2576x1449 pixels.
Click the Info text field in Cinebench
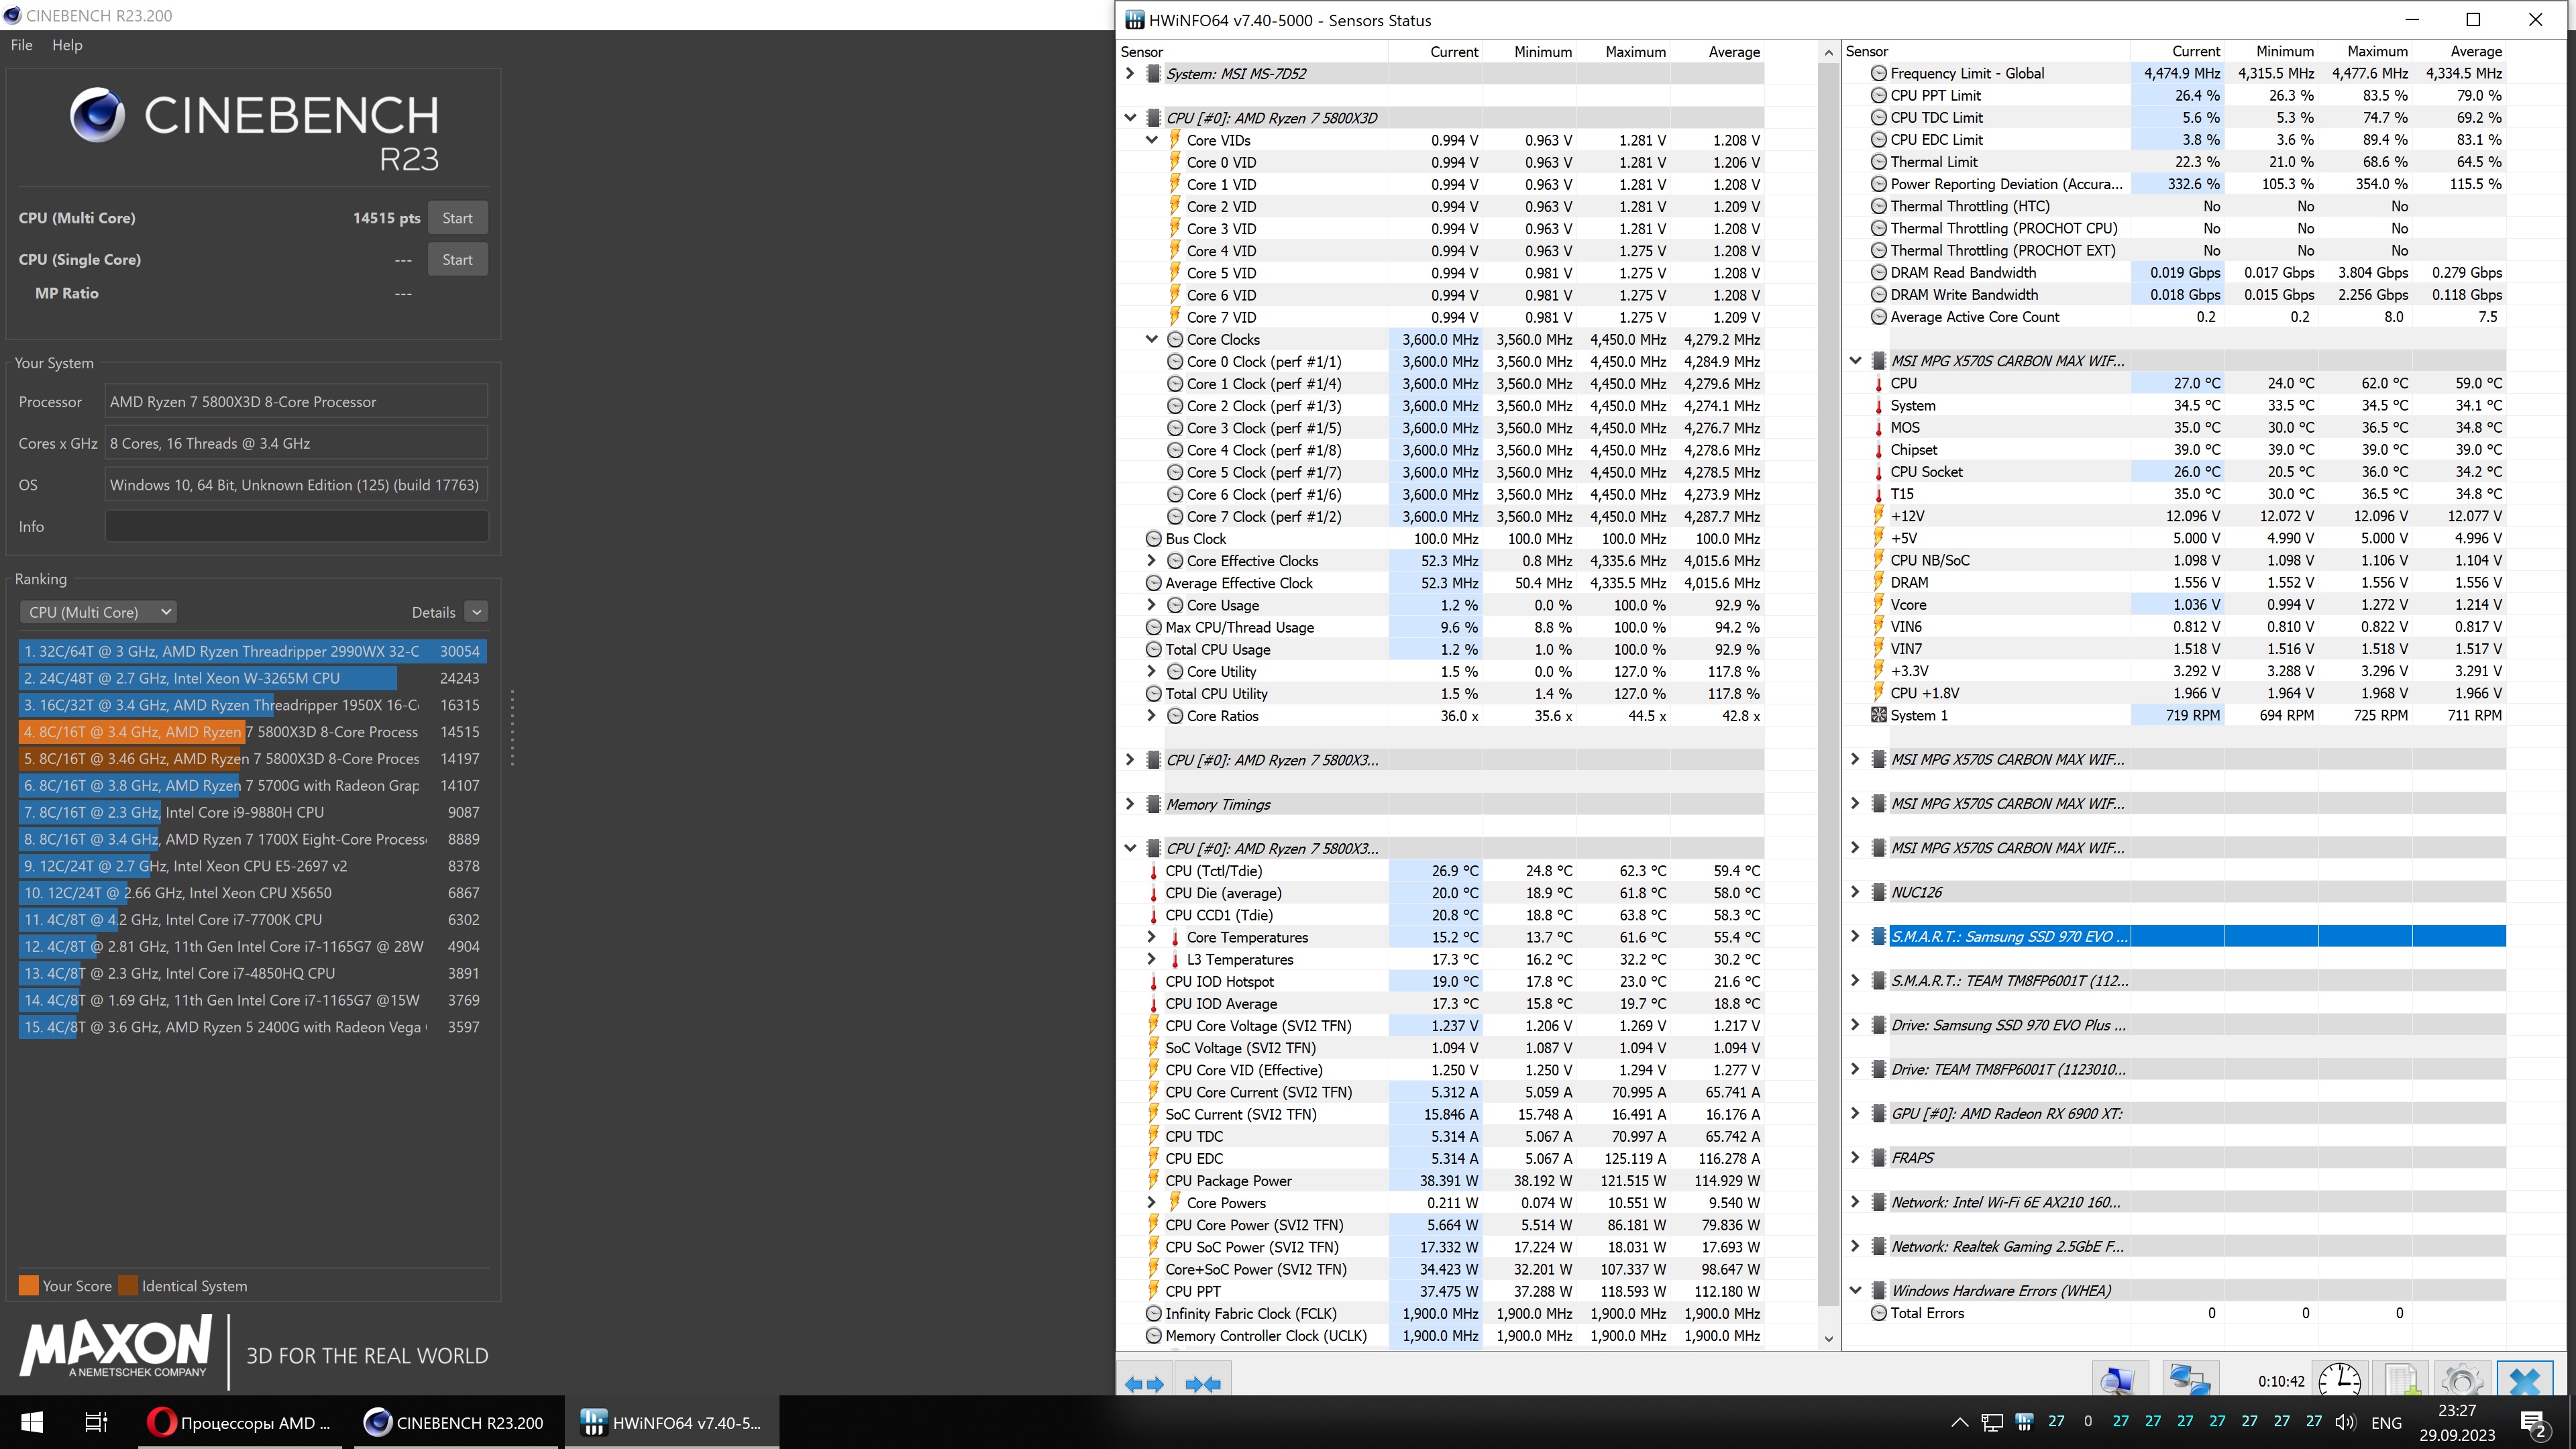296,526
